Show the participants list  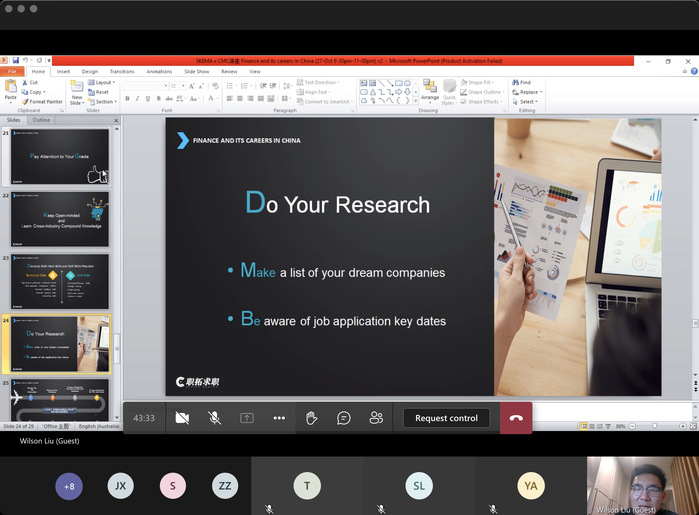point(376,418)
